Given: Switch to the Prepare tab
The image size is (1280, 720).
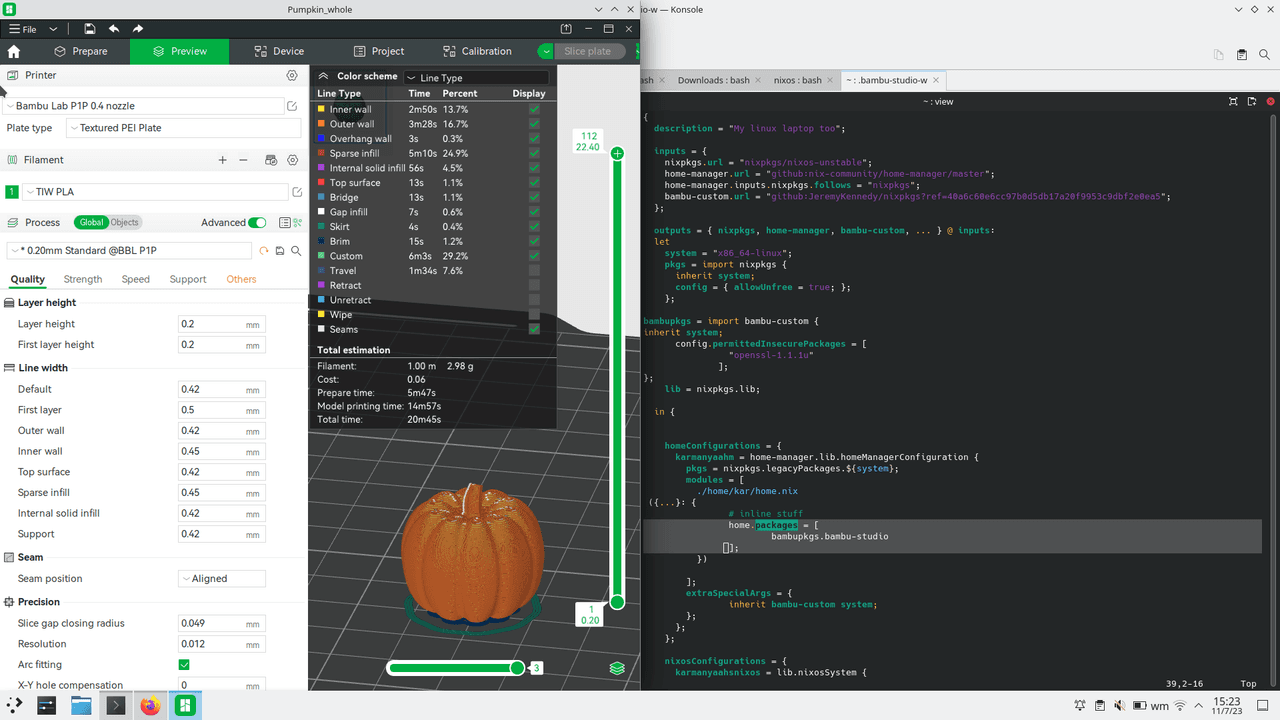Looking at the screenshot, I should click(x=81, y=51).
